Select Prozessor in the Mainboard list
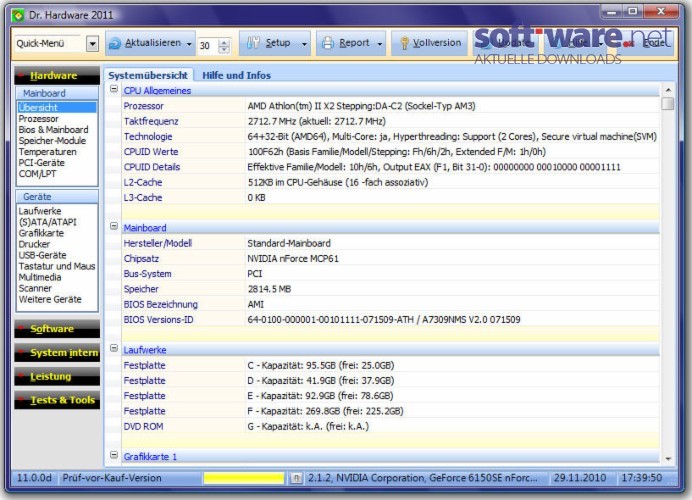 tap(38, 119)
